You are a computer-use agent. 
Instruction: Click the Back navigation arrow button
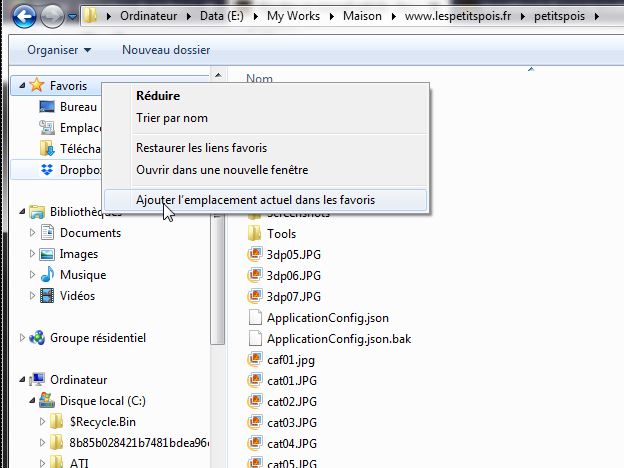(x=24, y=16)
